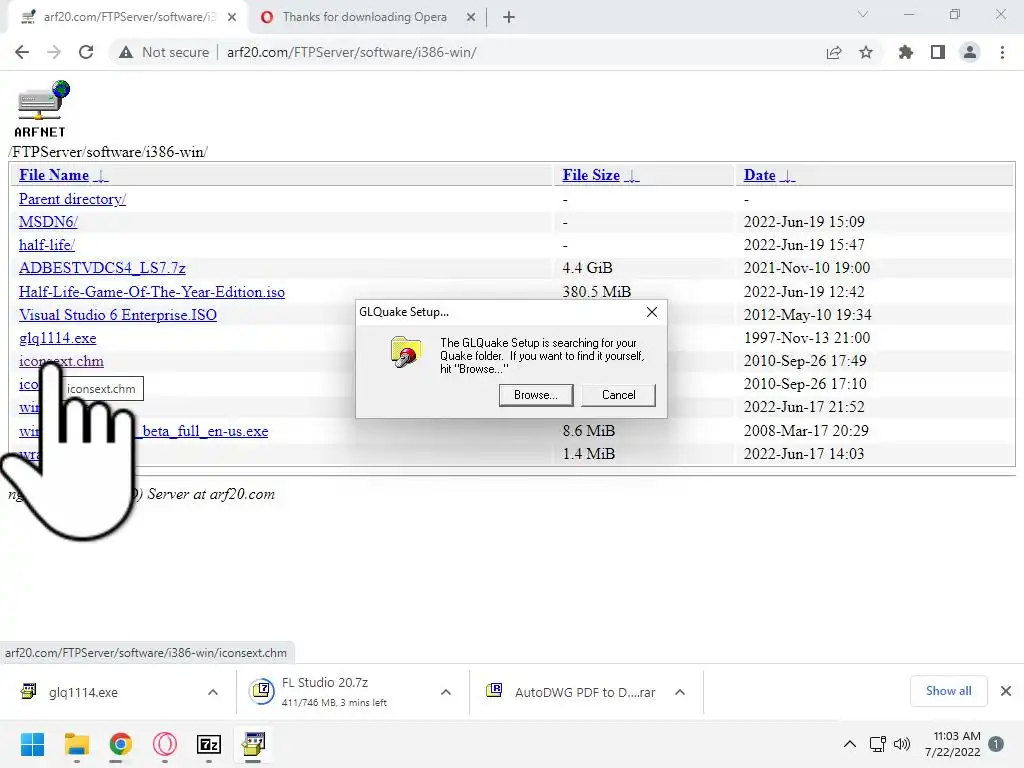Close the downloads bar
The height and width of the screenshot is (768, 1024).
(x=1006, y=691)
